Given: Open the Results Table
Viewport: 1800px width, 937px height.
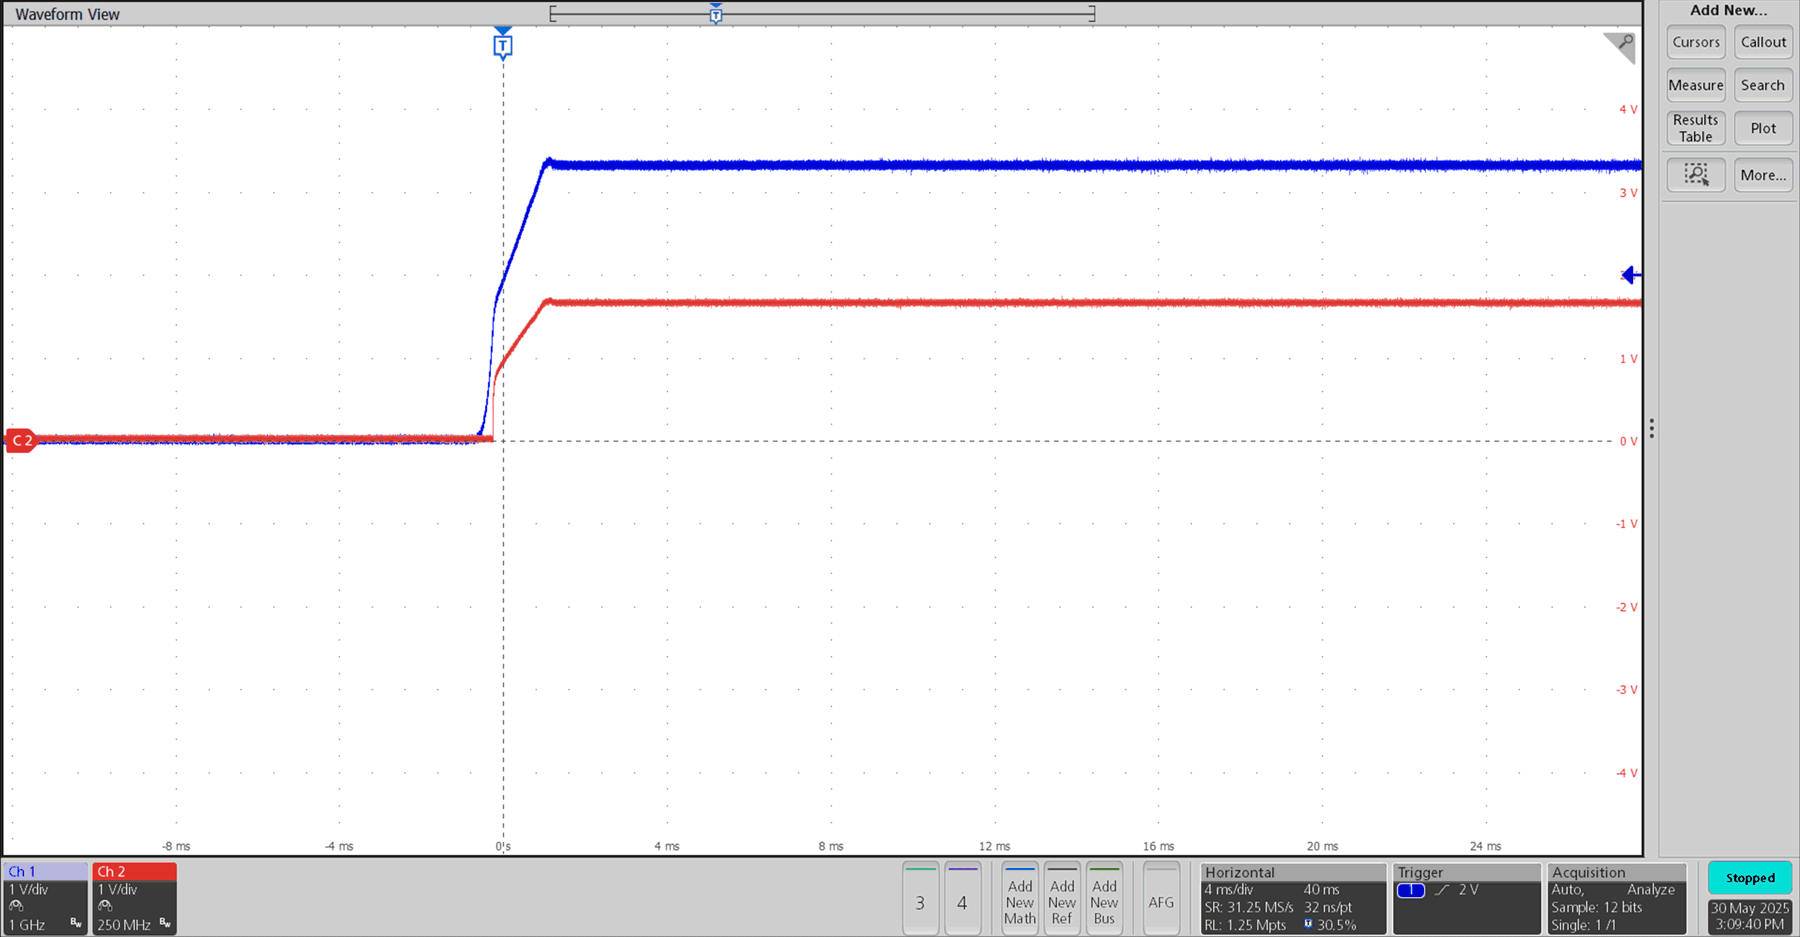Looking at the screenshot, I should click(x=1695, y=128).
